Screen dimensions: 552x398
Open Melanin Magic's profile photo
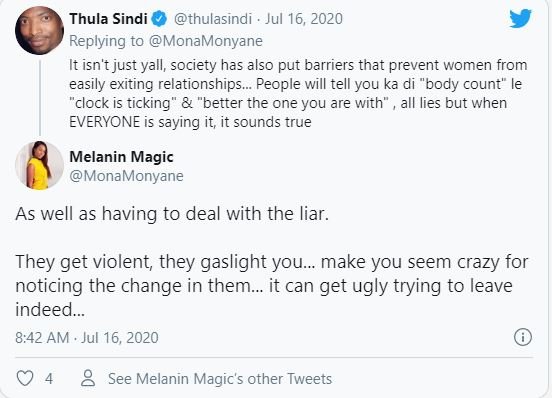(39, 165)
